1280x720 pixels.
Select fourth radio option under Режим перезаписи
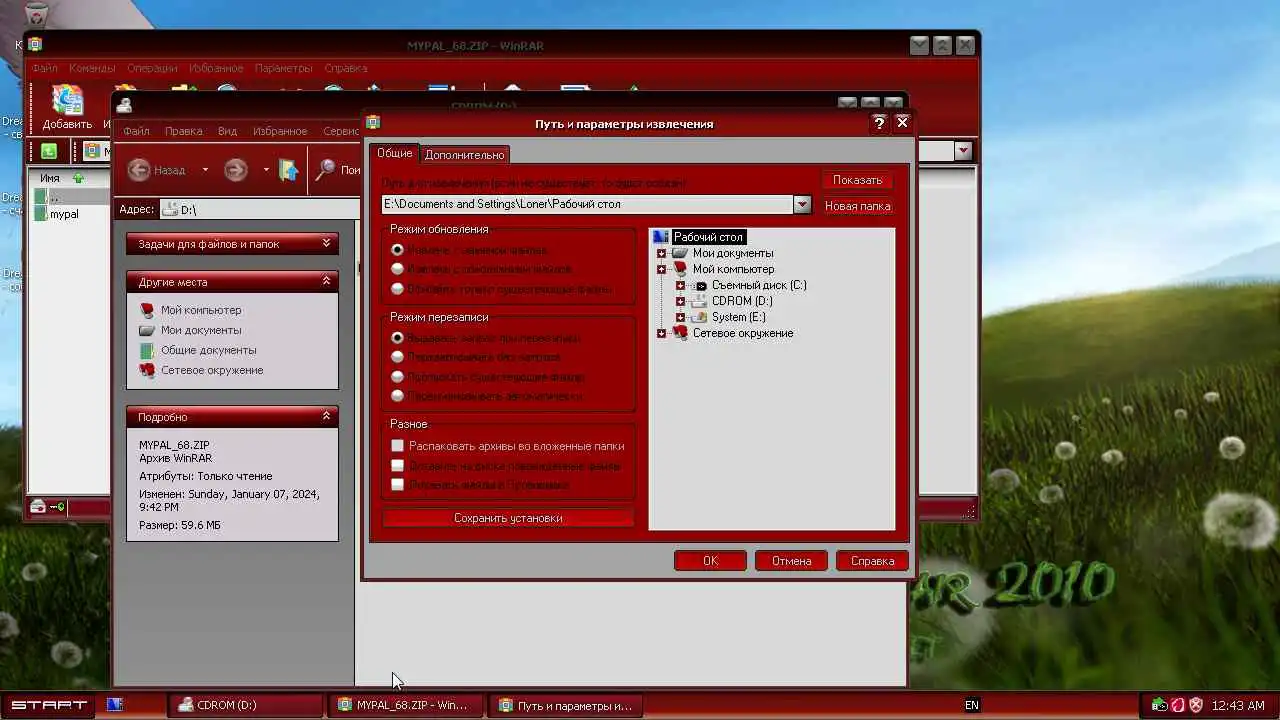397,396
